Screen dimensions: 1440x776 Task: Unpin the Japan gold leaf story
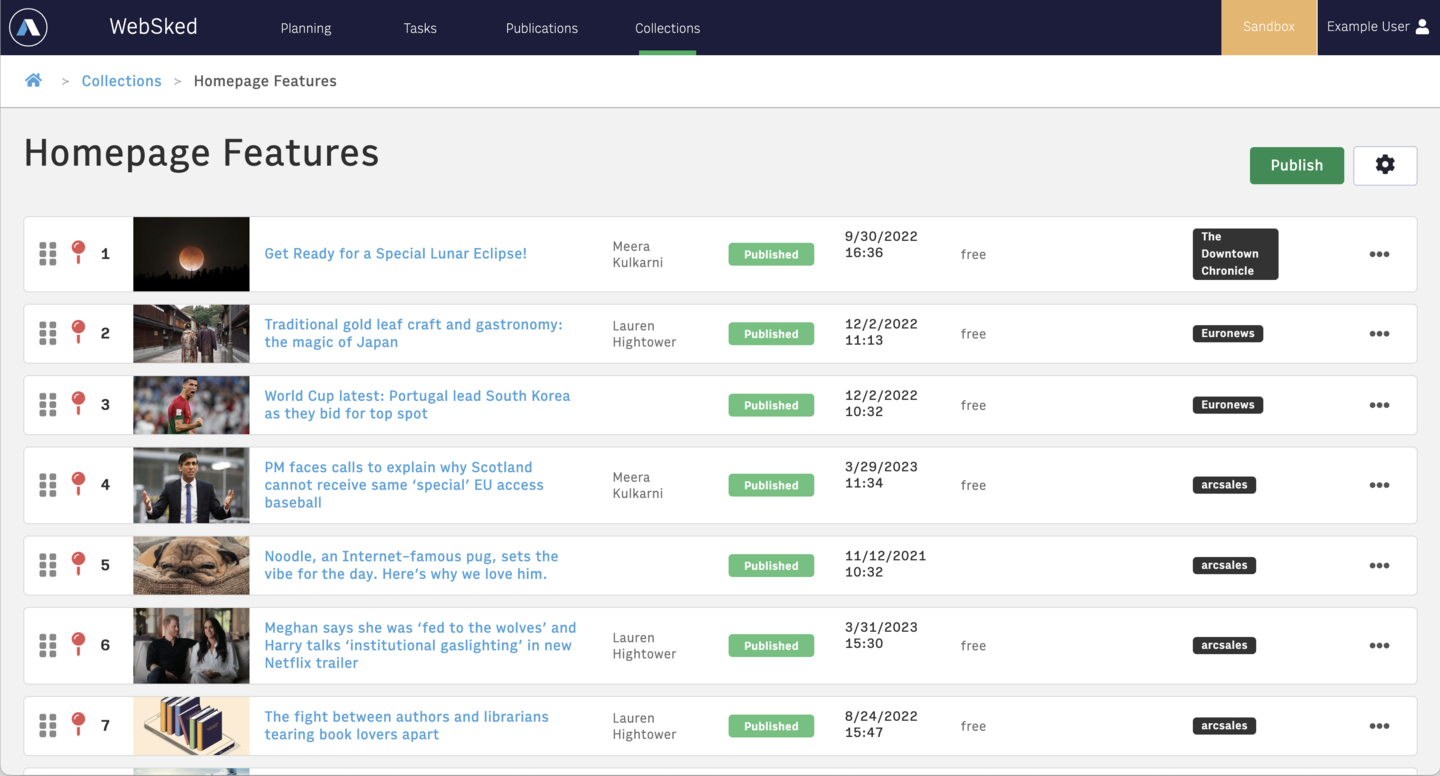[78, 333]
